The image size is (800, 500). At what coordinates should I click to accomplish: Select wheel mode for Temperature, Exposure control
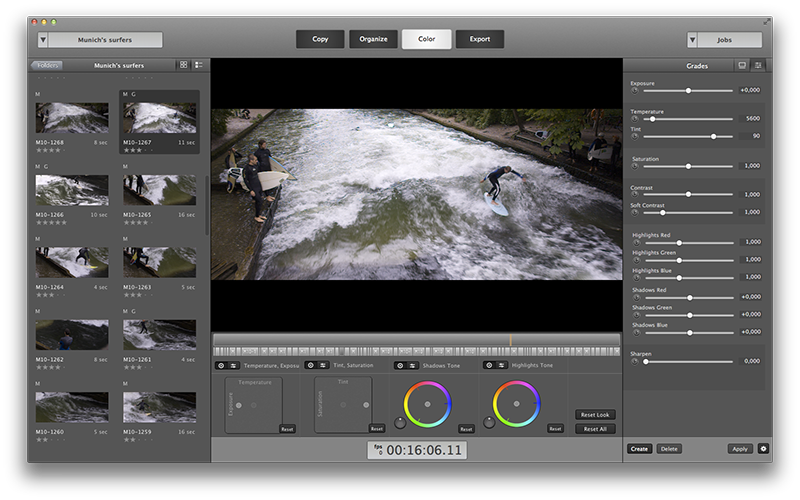[x=221, y=365]
